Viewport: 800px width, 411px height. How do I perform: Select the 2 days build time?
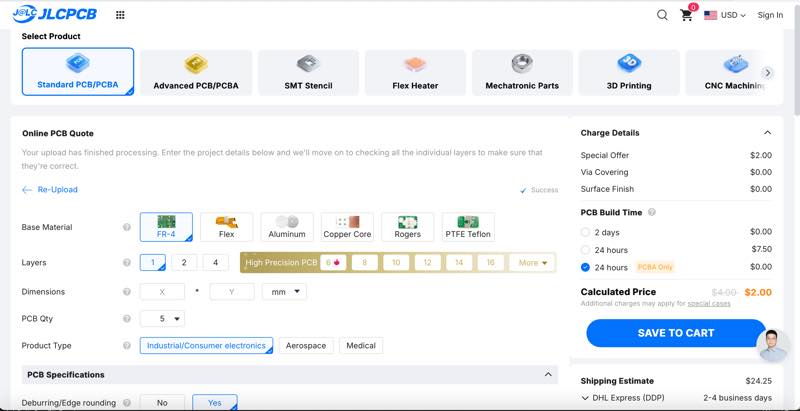click(x=586, y=232)
